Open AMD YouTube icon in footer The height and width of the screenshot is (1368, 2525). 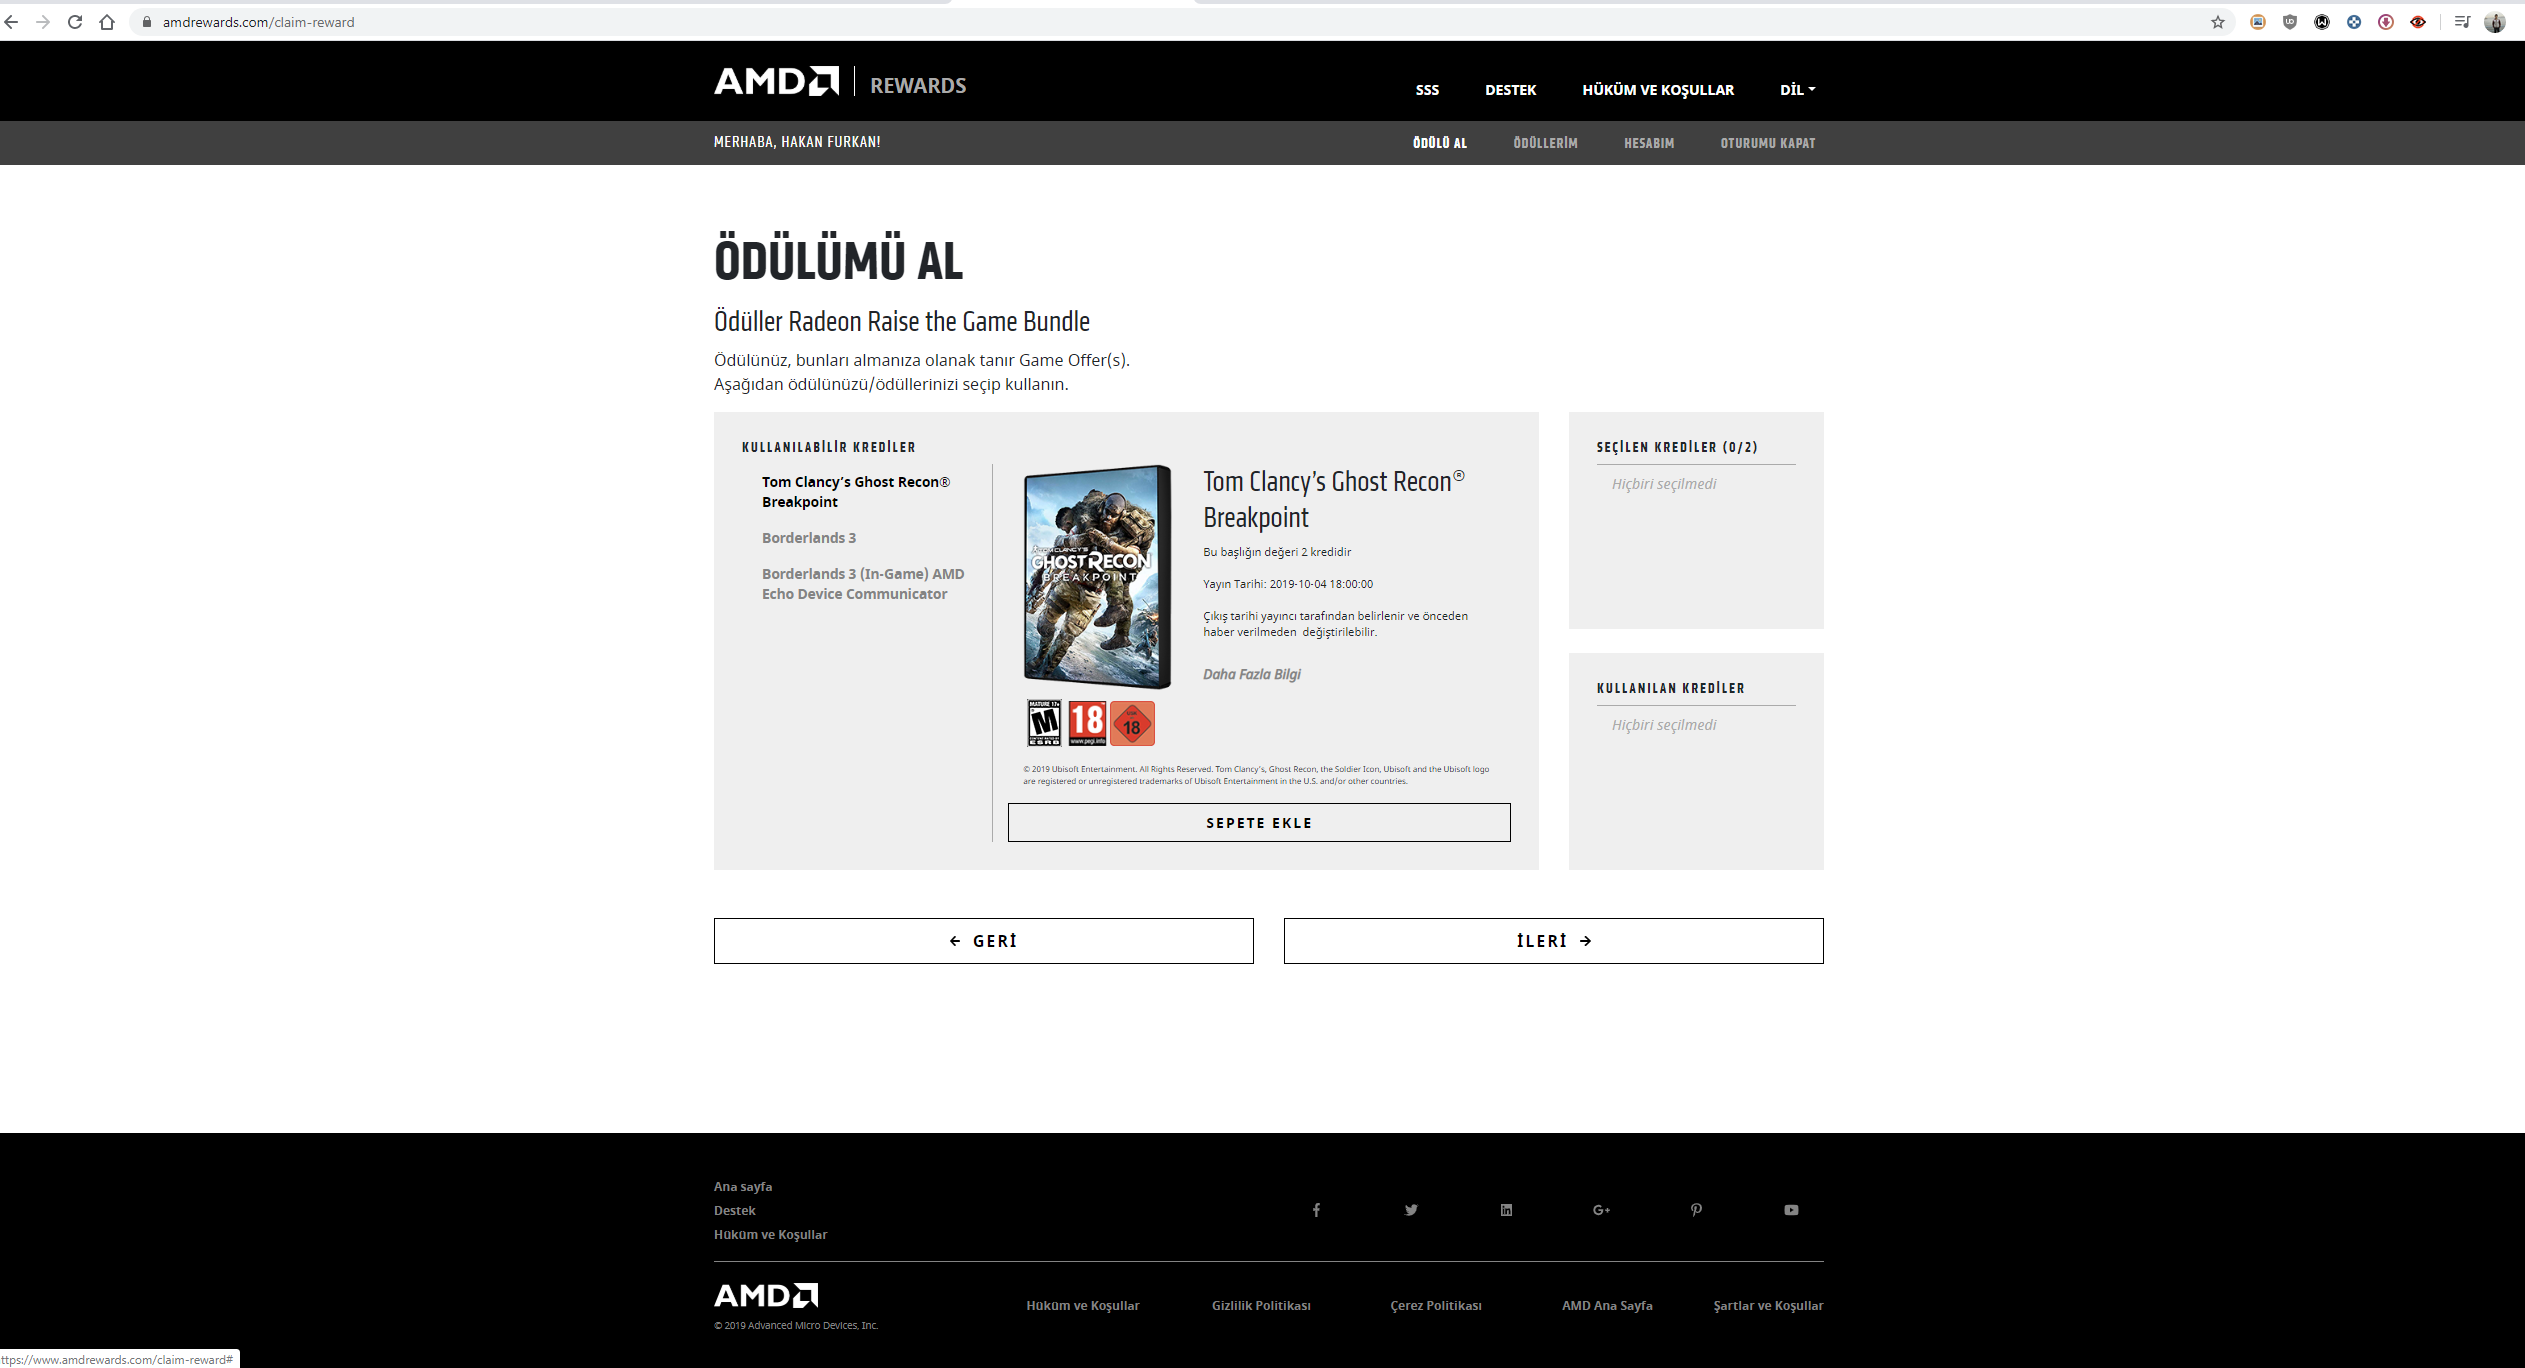click(x=1791, y=1210)
